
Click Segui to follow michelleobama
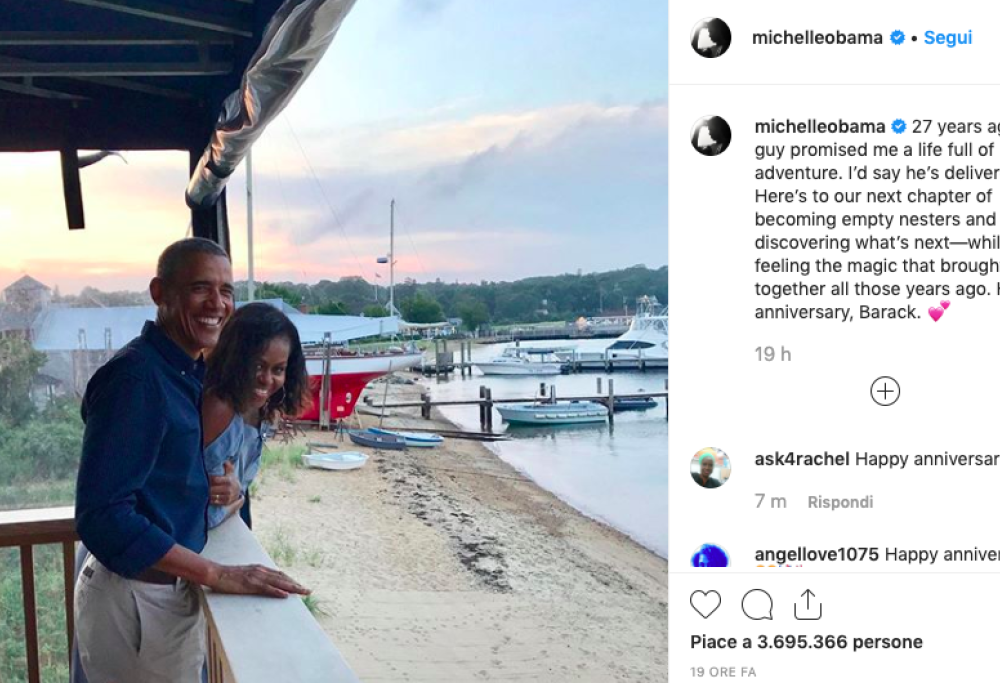coord(947,37)
